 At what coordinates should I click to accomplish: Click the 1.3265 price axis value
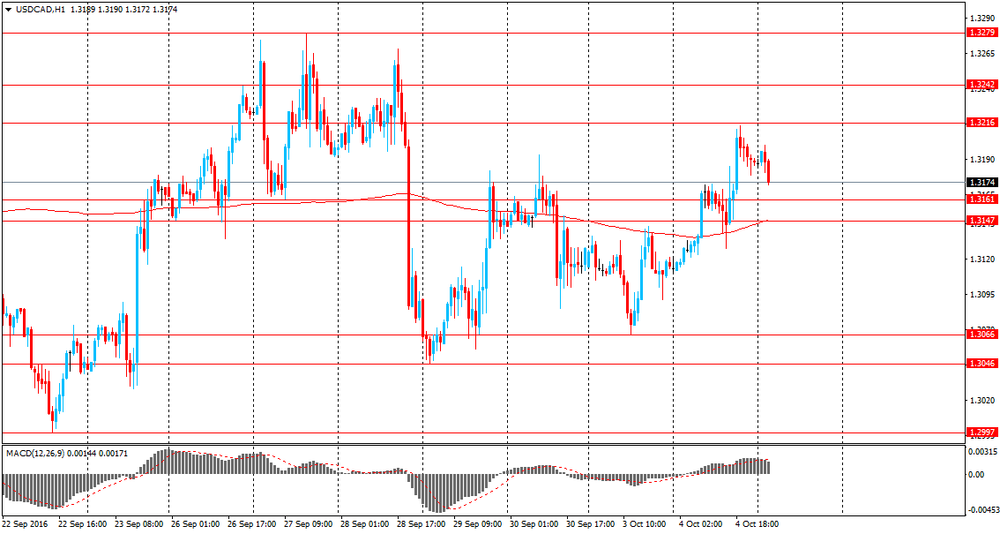point(982,54)
